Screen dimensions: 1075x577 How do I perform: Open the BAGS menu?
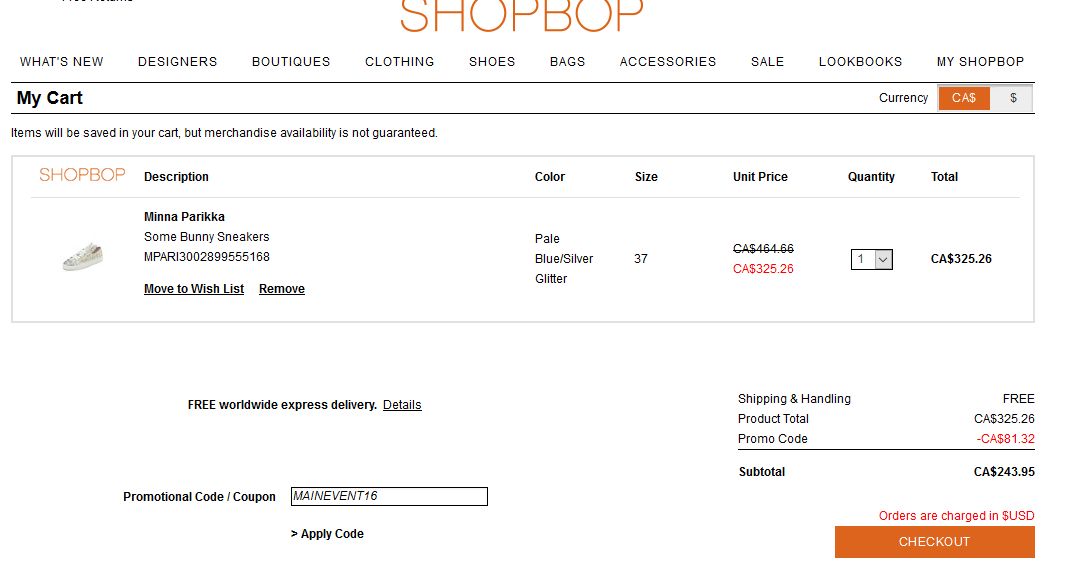pyautogui.click(x=568, y=62)
